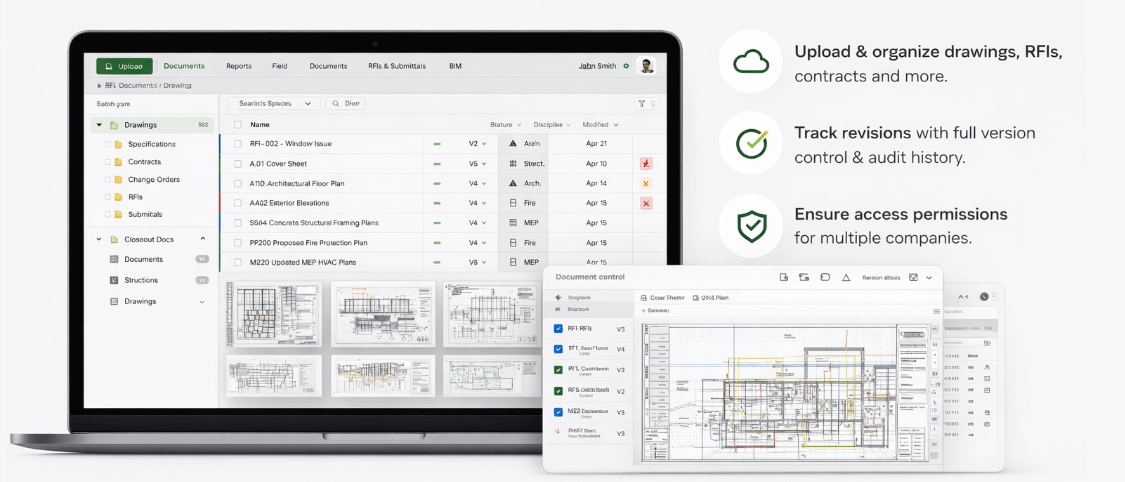Select the AA02 Exterior Elevations checkbox
The image size is (1125, 482).
coord(237,203)
